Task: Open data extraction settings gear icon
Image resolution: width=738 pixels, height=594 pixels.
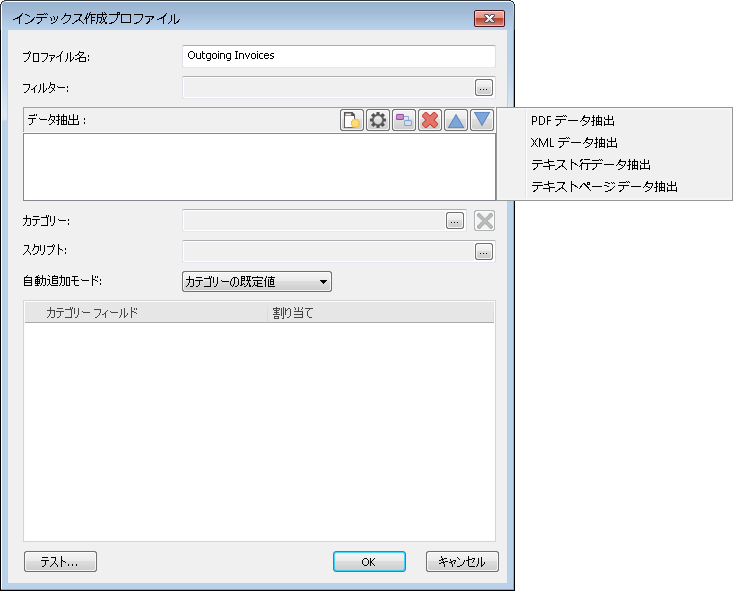Action: click(x=377, y=120)
